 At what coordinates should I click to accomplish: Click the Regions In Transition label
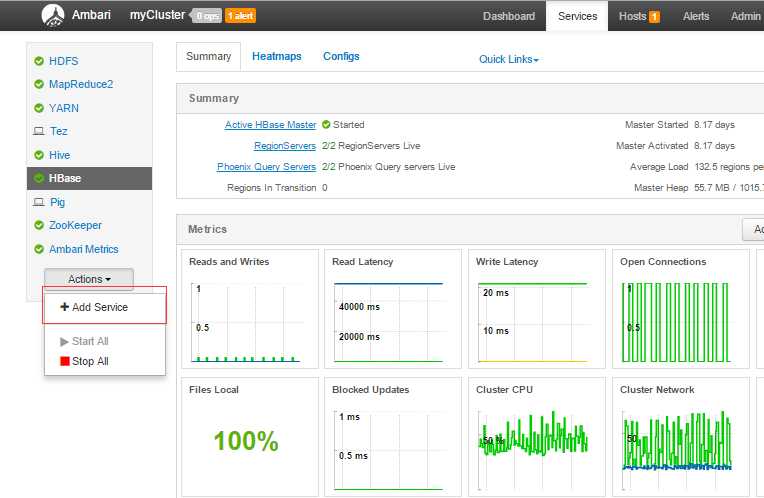[x=271, y=188]
